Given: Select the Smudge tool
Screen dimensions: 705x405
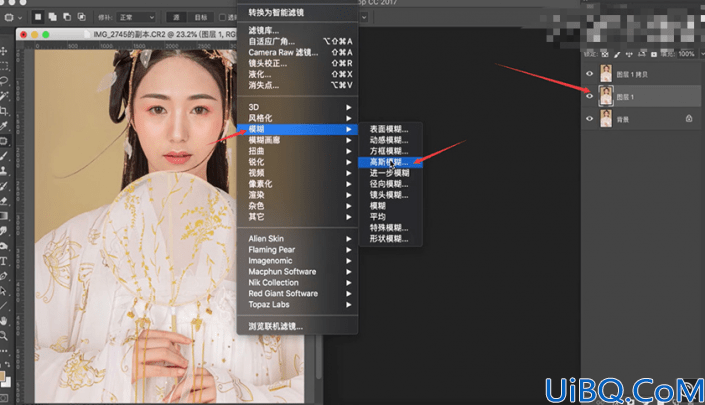Looking at the screenshot, I should click(4, 231).
